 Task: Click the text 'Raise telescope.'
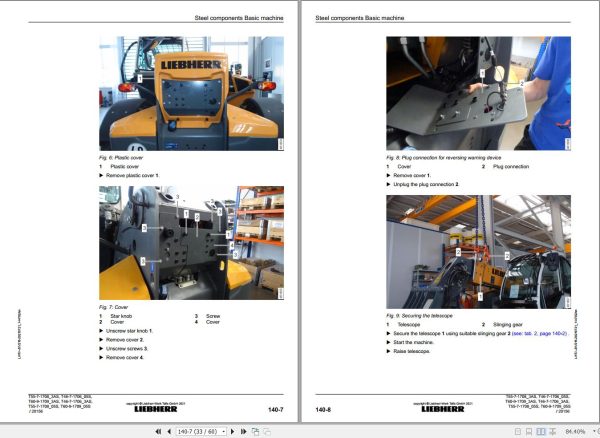pyautogui.click(x=412, y=351)
